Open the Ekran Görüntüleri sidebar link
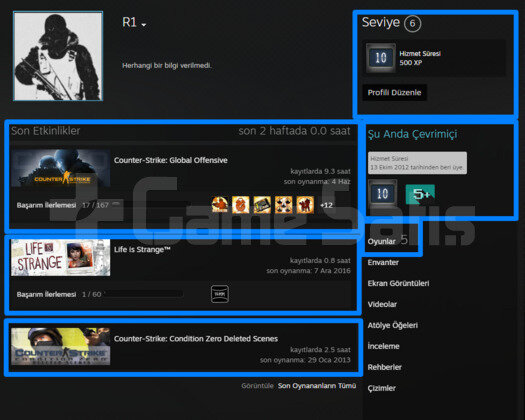The image size is (525, 420). pyautogui.click(x=398, y=283)
